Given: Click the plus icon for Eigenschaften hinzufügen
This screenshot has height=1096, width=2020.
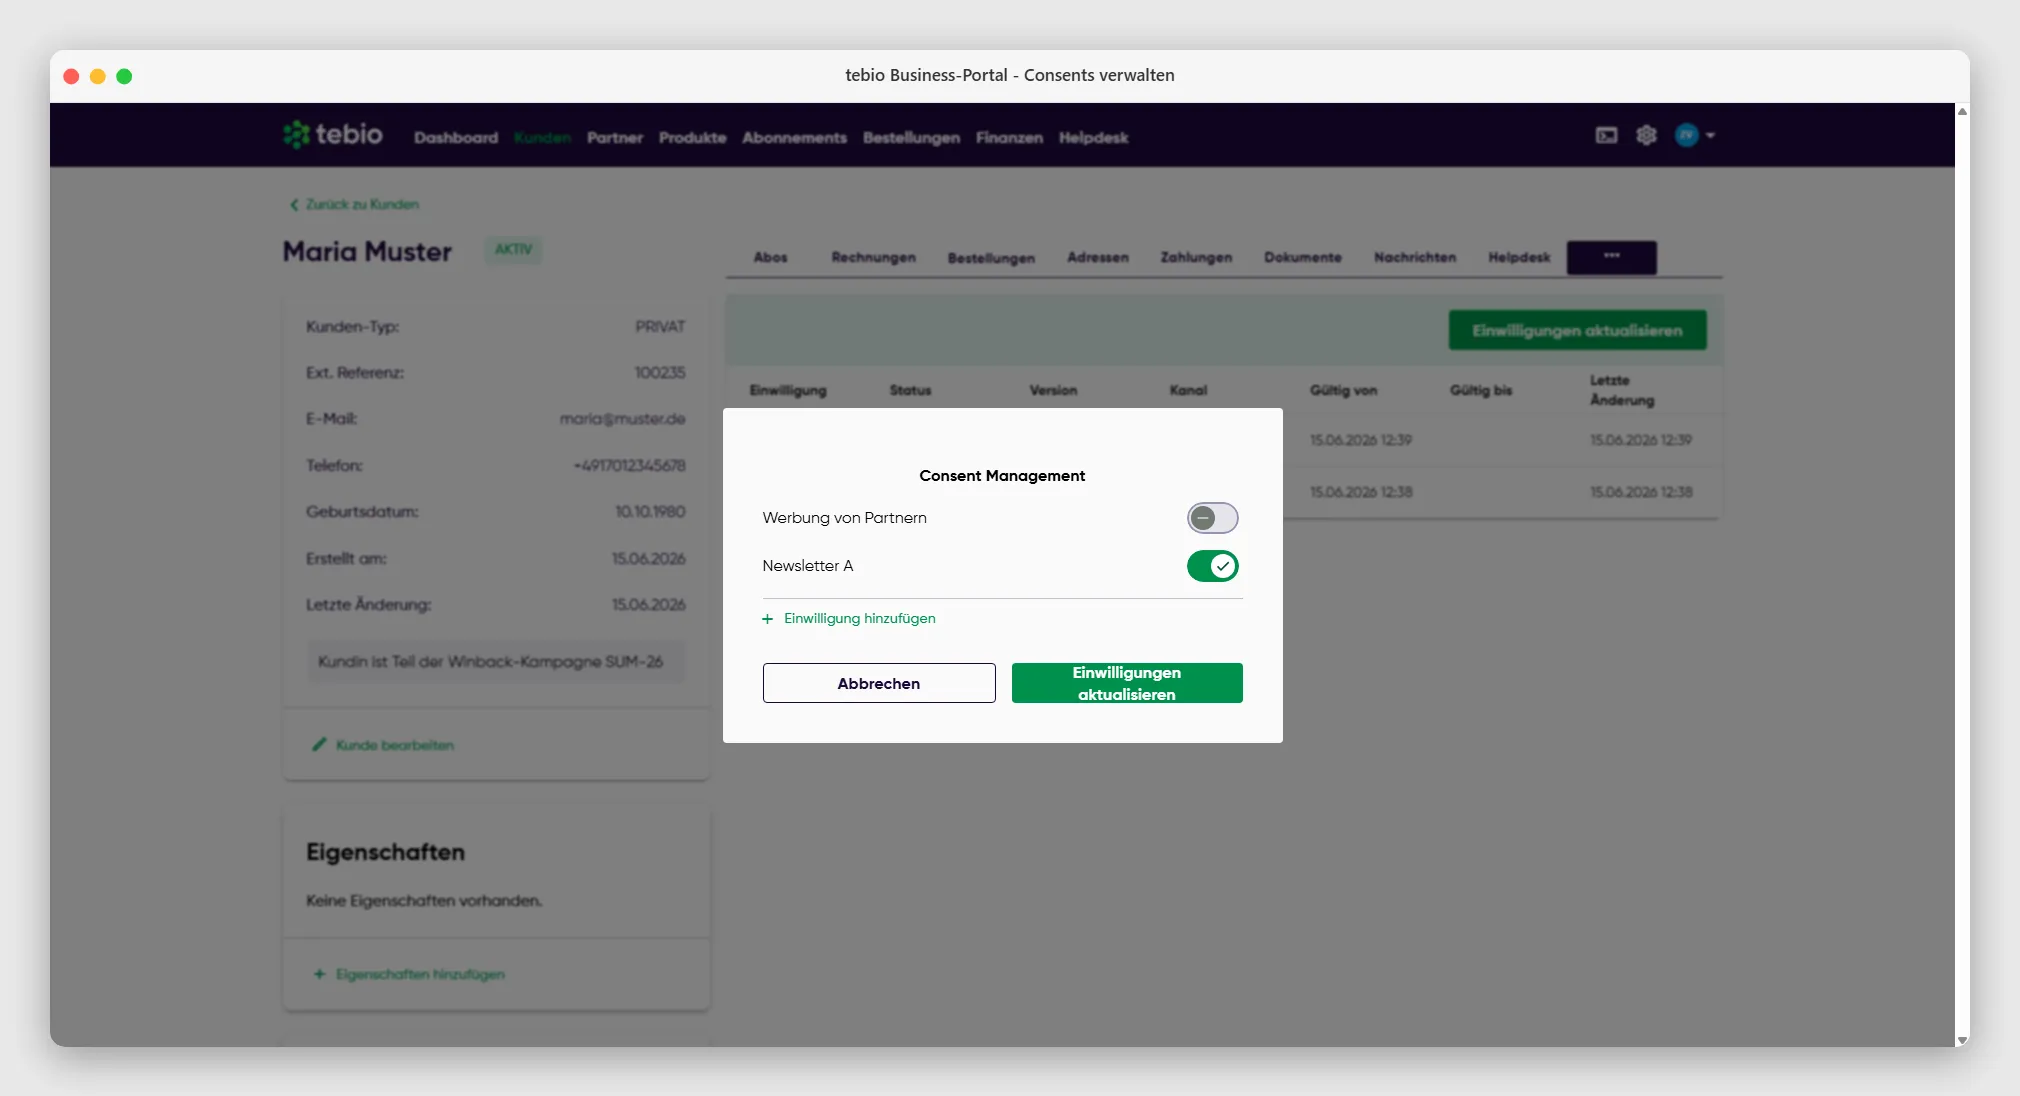Looking at the screenshot, I should click(319, 974).
